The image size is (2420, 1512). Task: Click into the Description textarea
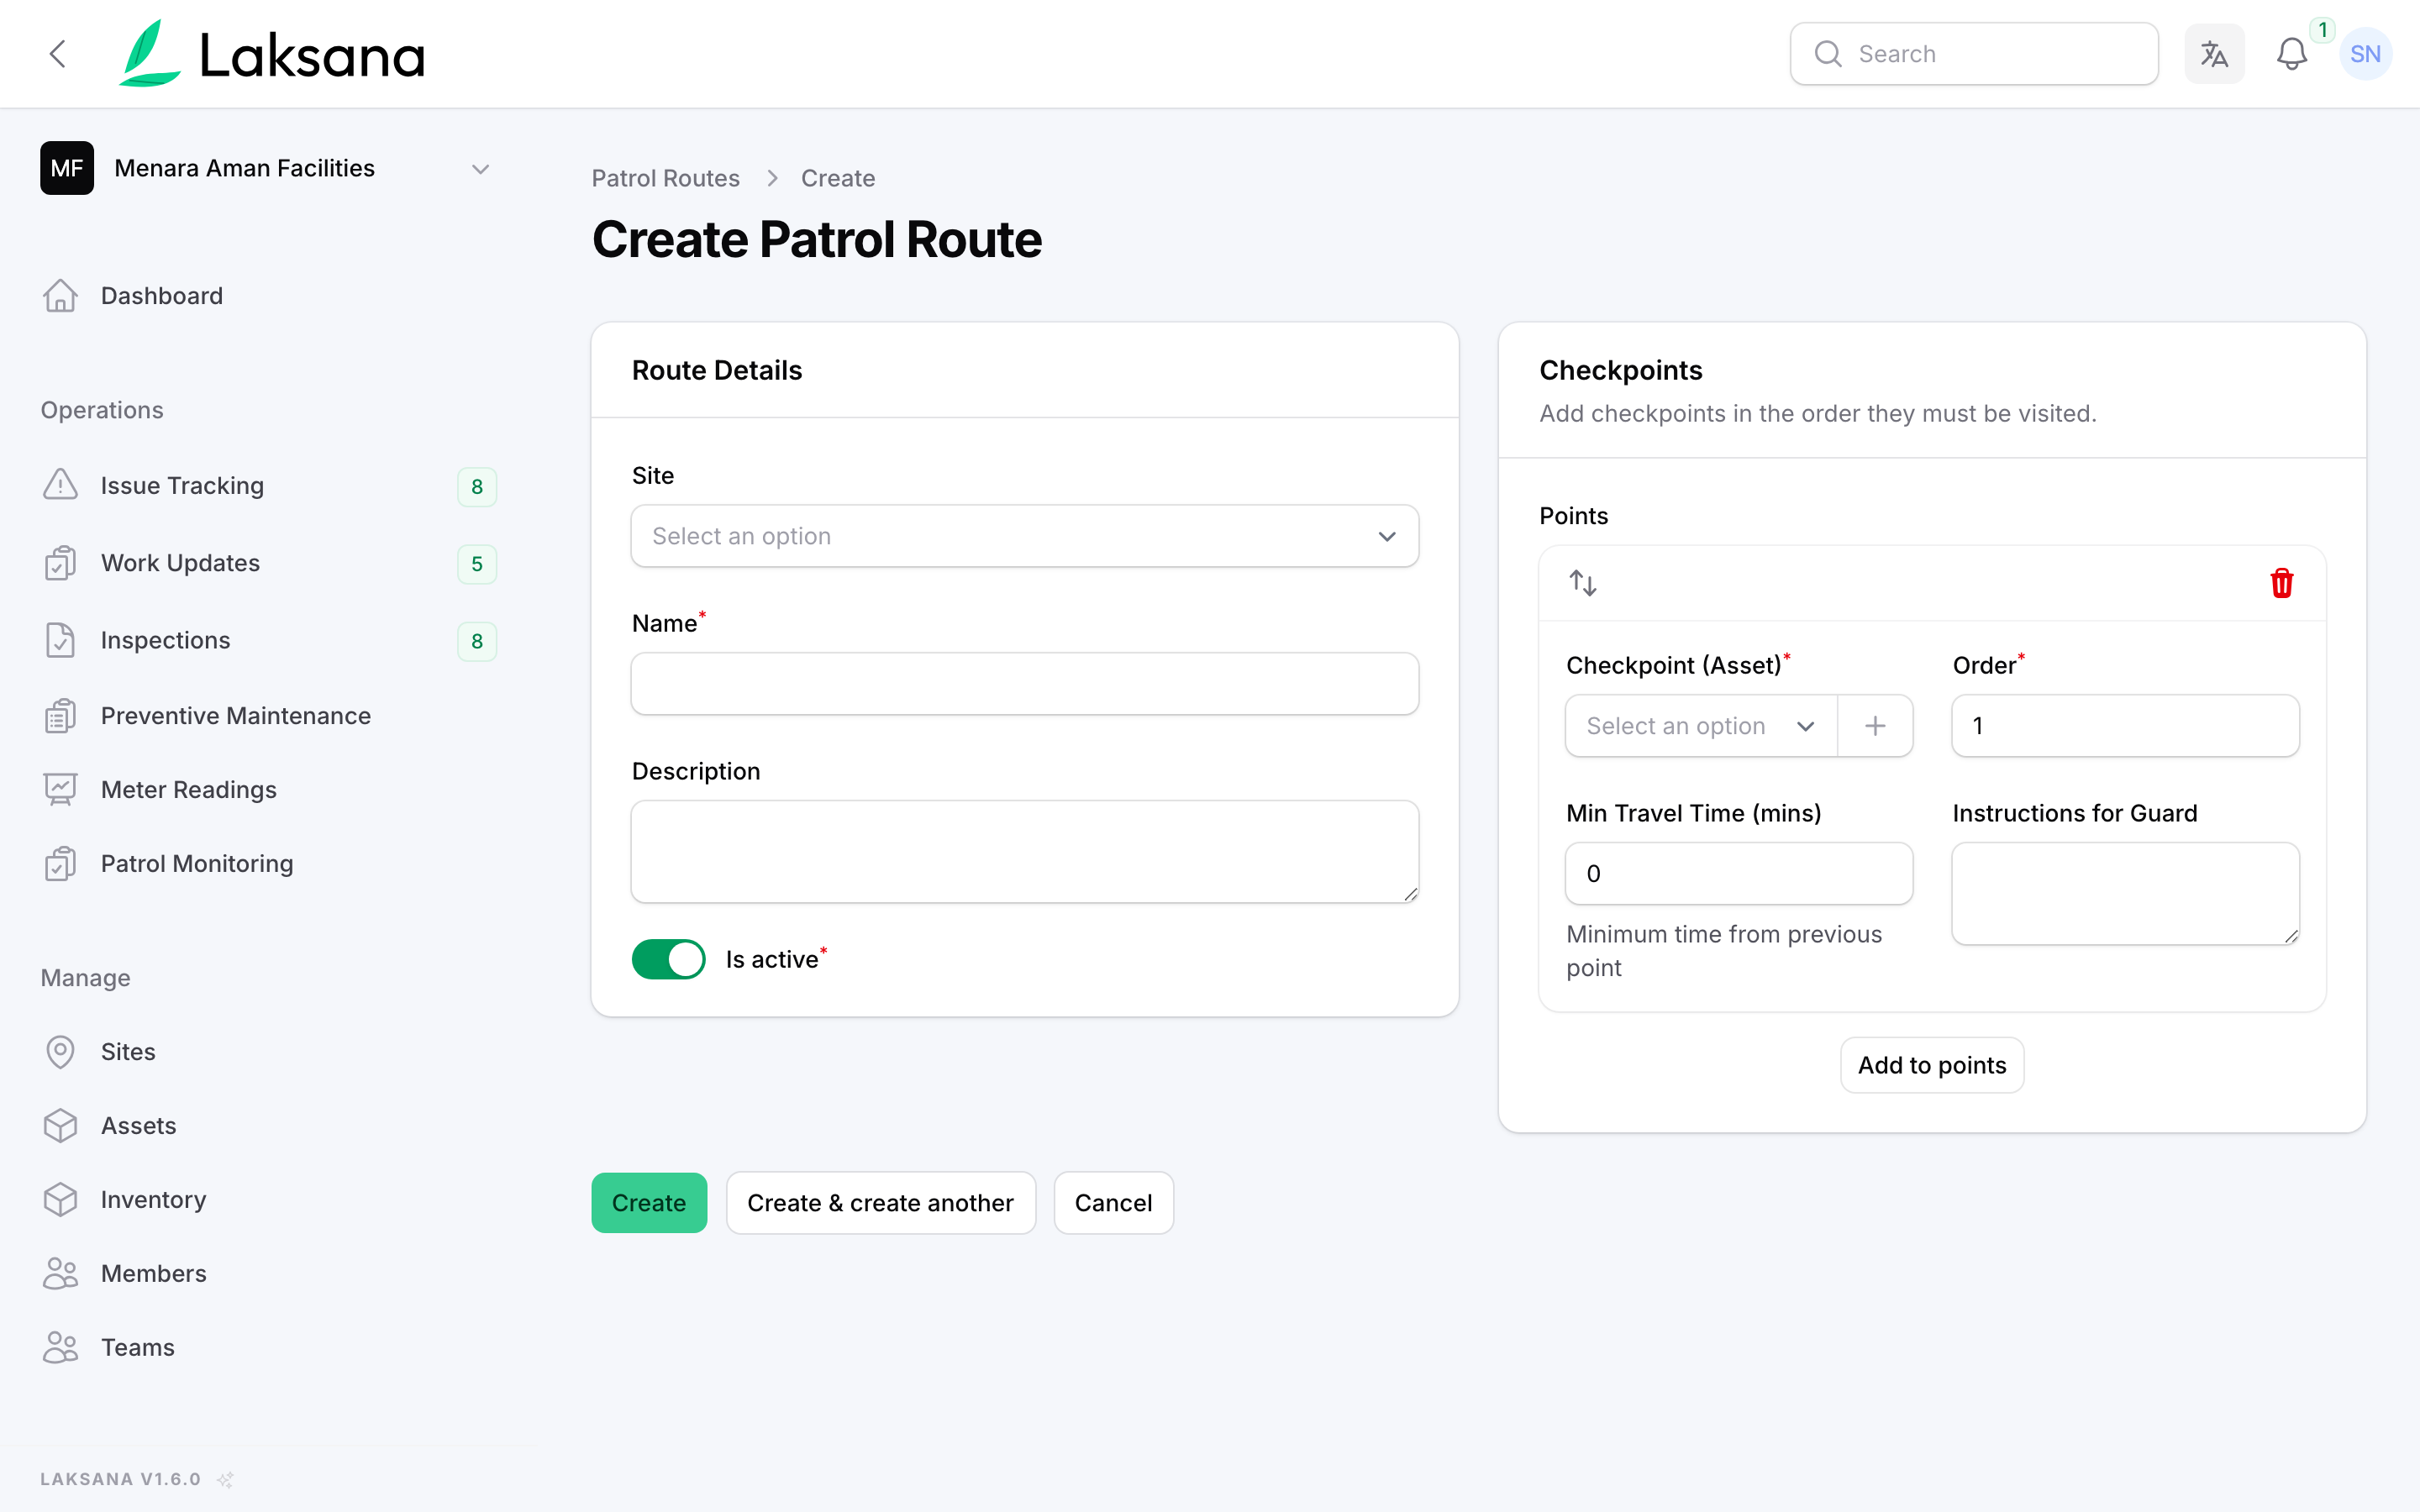[1024, 852]
